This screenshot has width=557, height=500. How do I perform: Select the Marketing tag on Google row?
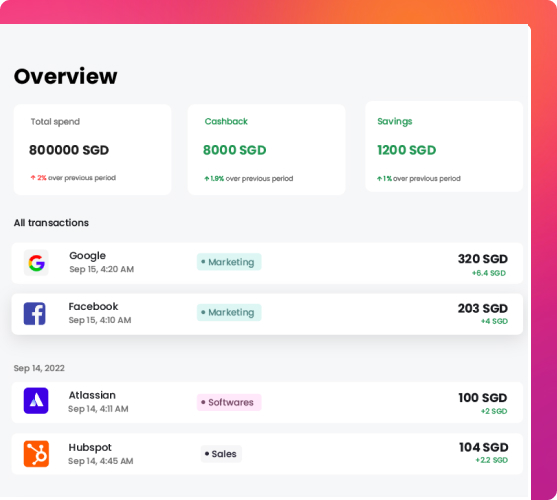229,262
